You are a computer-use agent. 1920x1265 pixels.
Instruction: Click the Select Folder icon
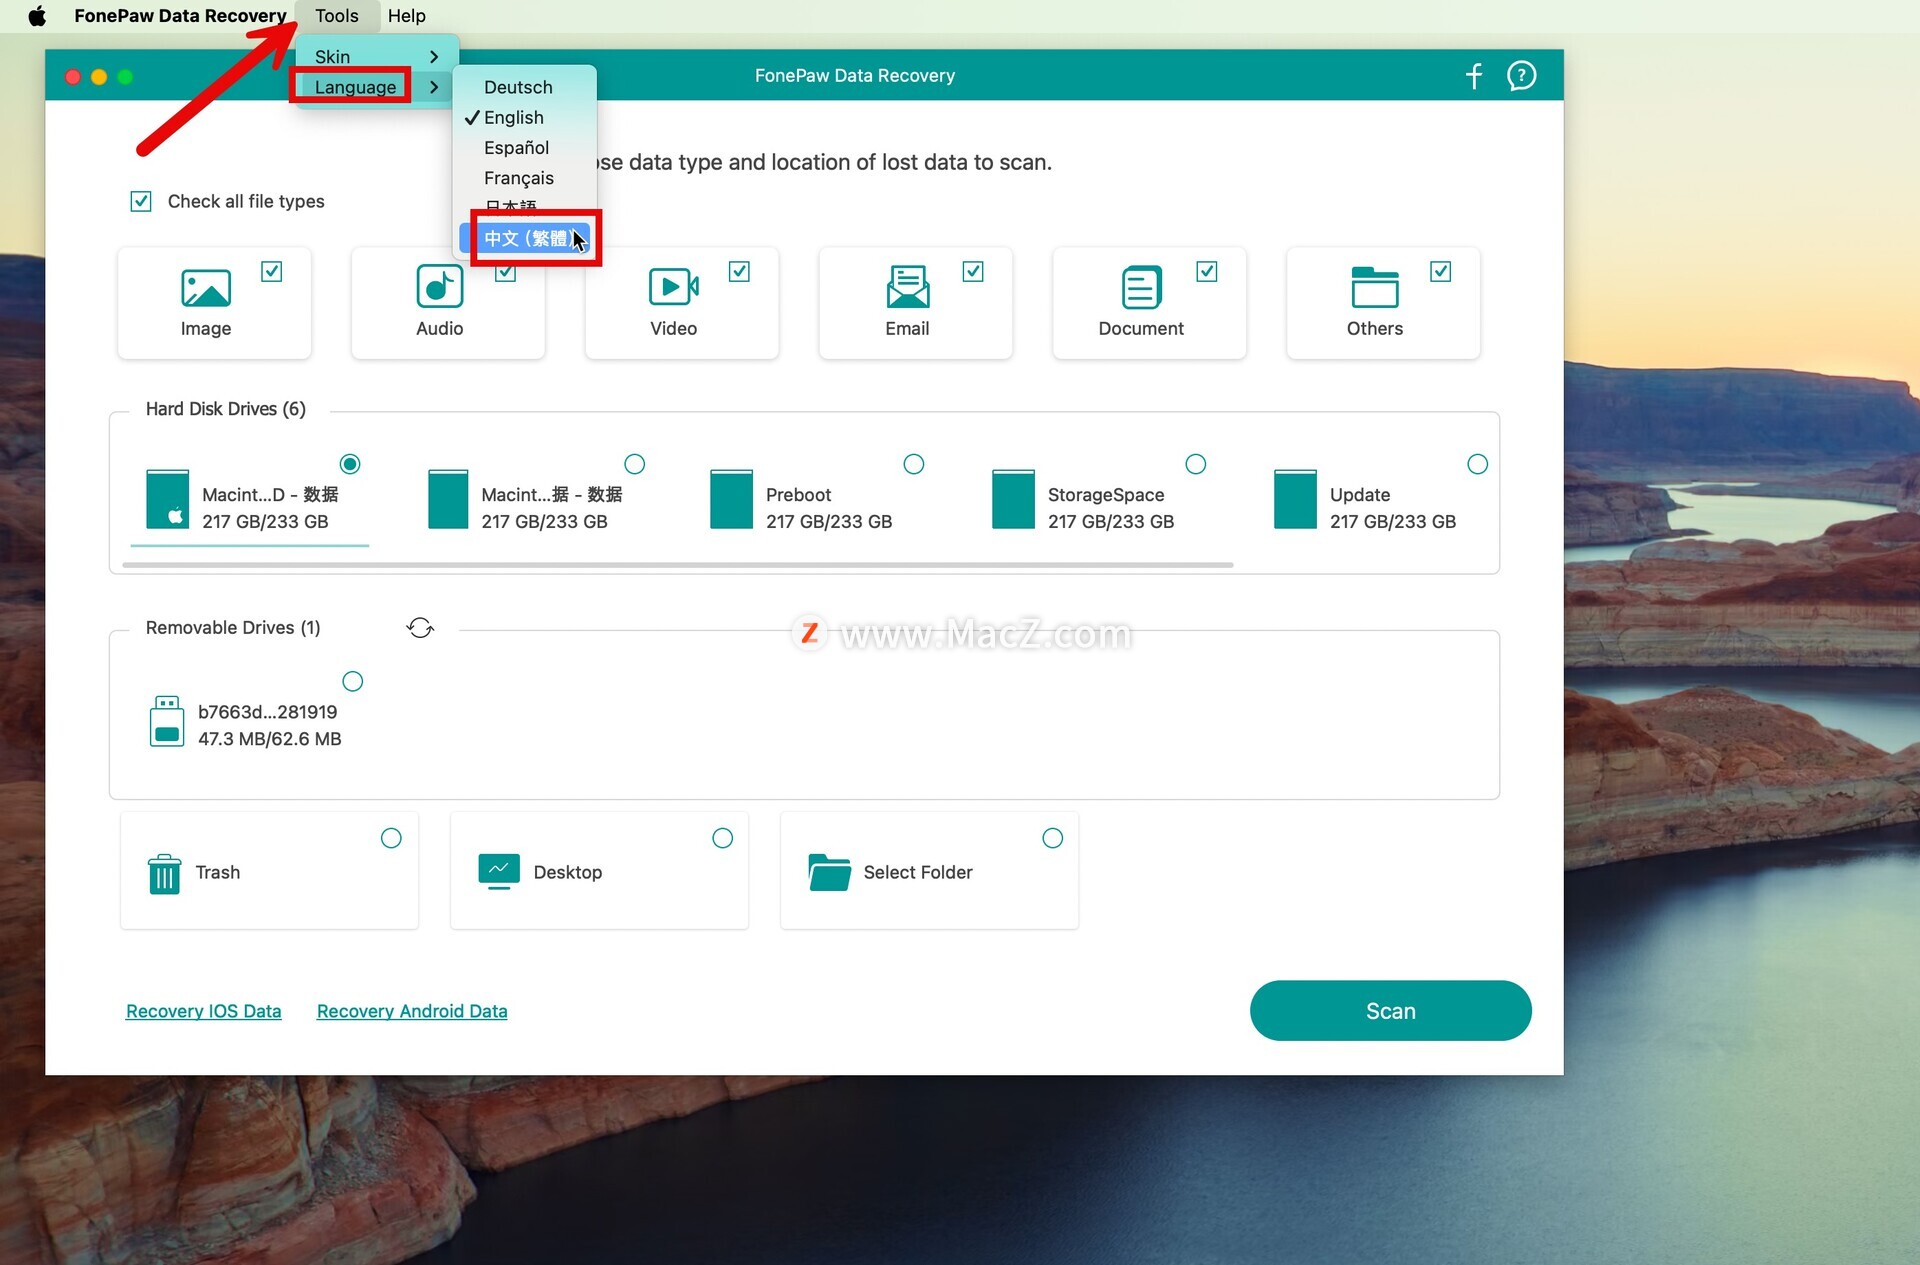pos(829,872)
